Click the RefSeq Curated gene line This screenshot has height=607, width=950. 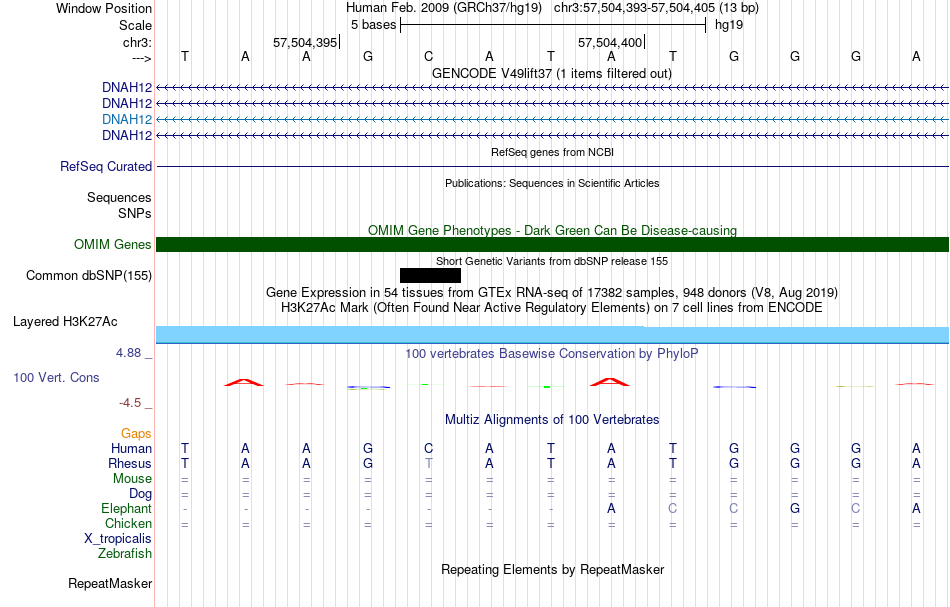pyautogui.click(x=552, y=167)
